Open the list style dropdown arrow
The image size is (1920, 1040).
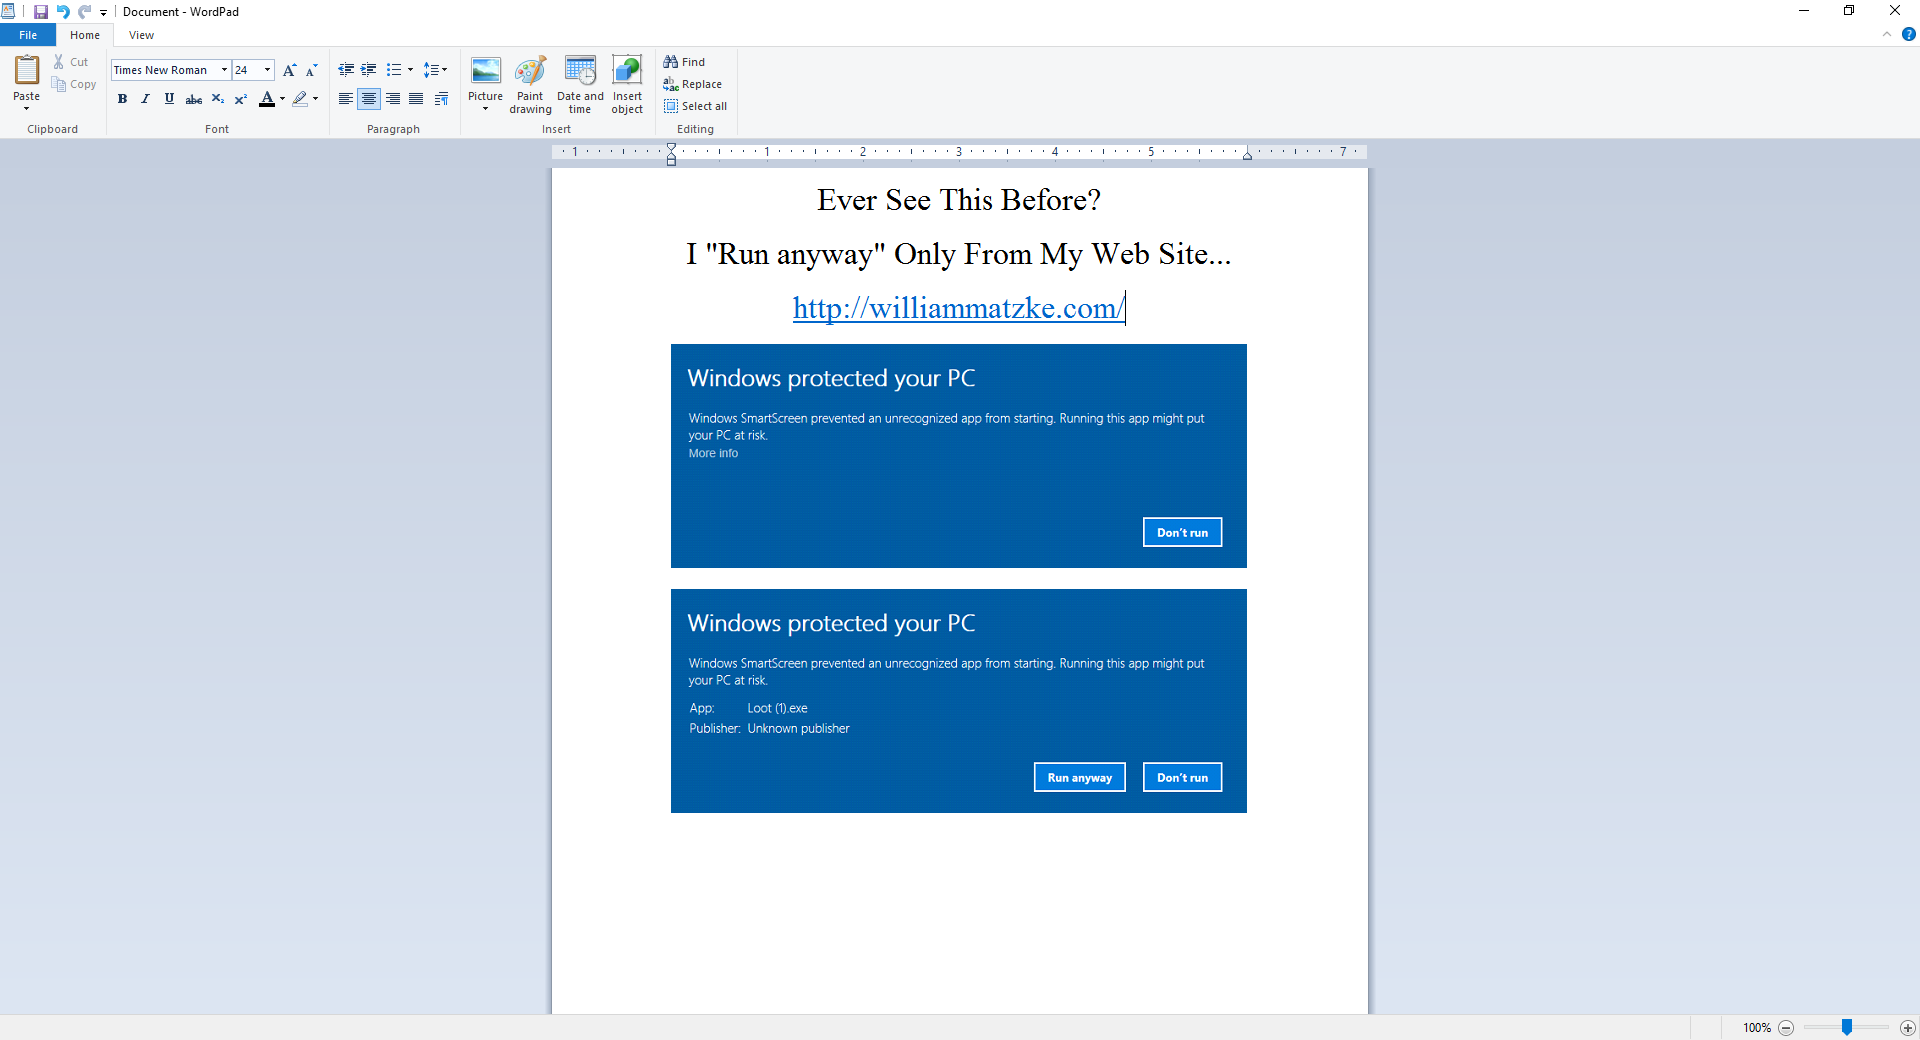[411, 70]
